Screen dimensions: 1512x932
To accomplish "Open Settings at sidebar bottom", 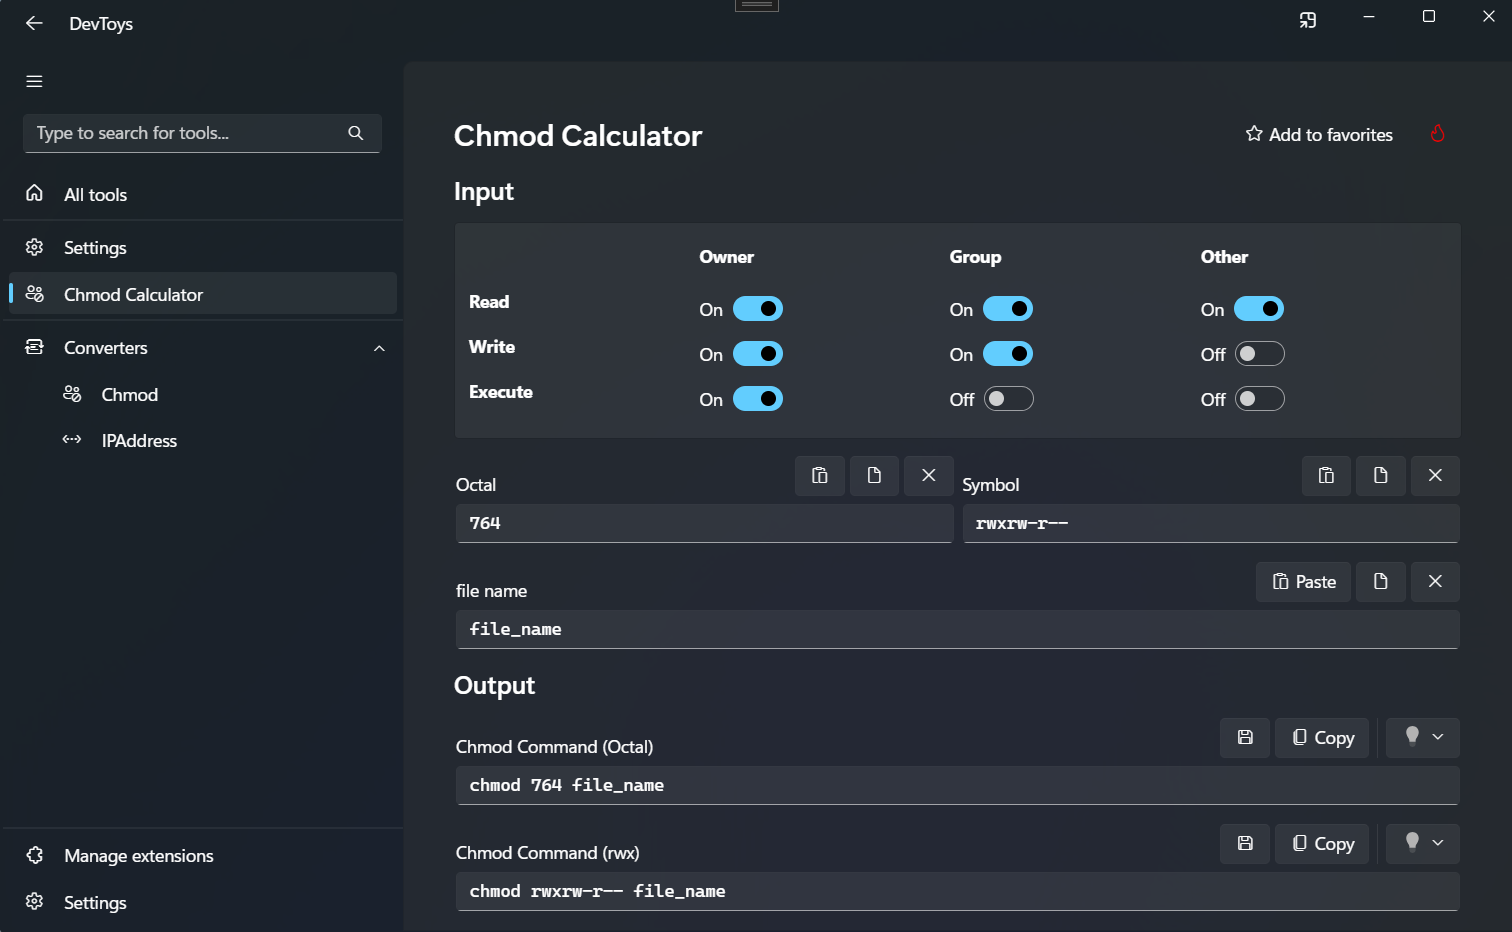I will [203, 902].
